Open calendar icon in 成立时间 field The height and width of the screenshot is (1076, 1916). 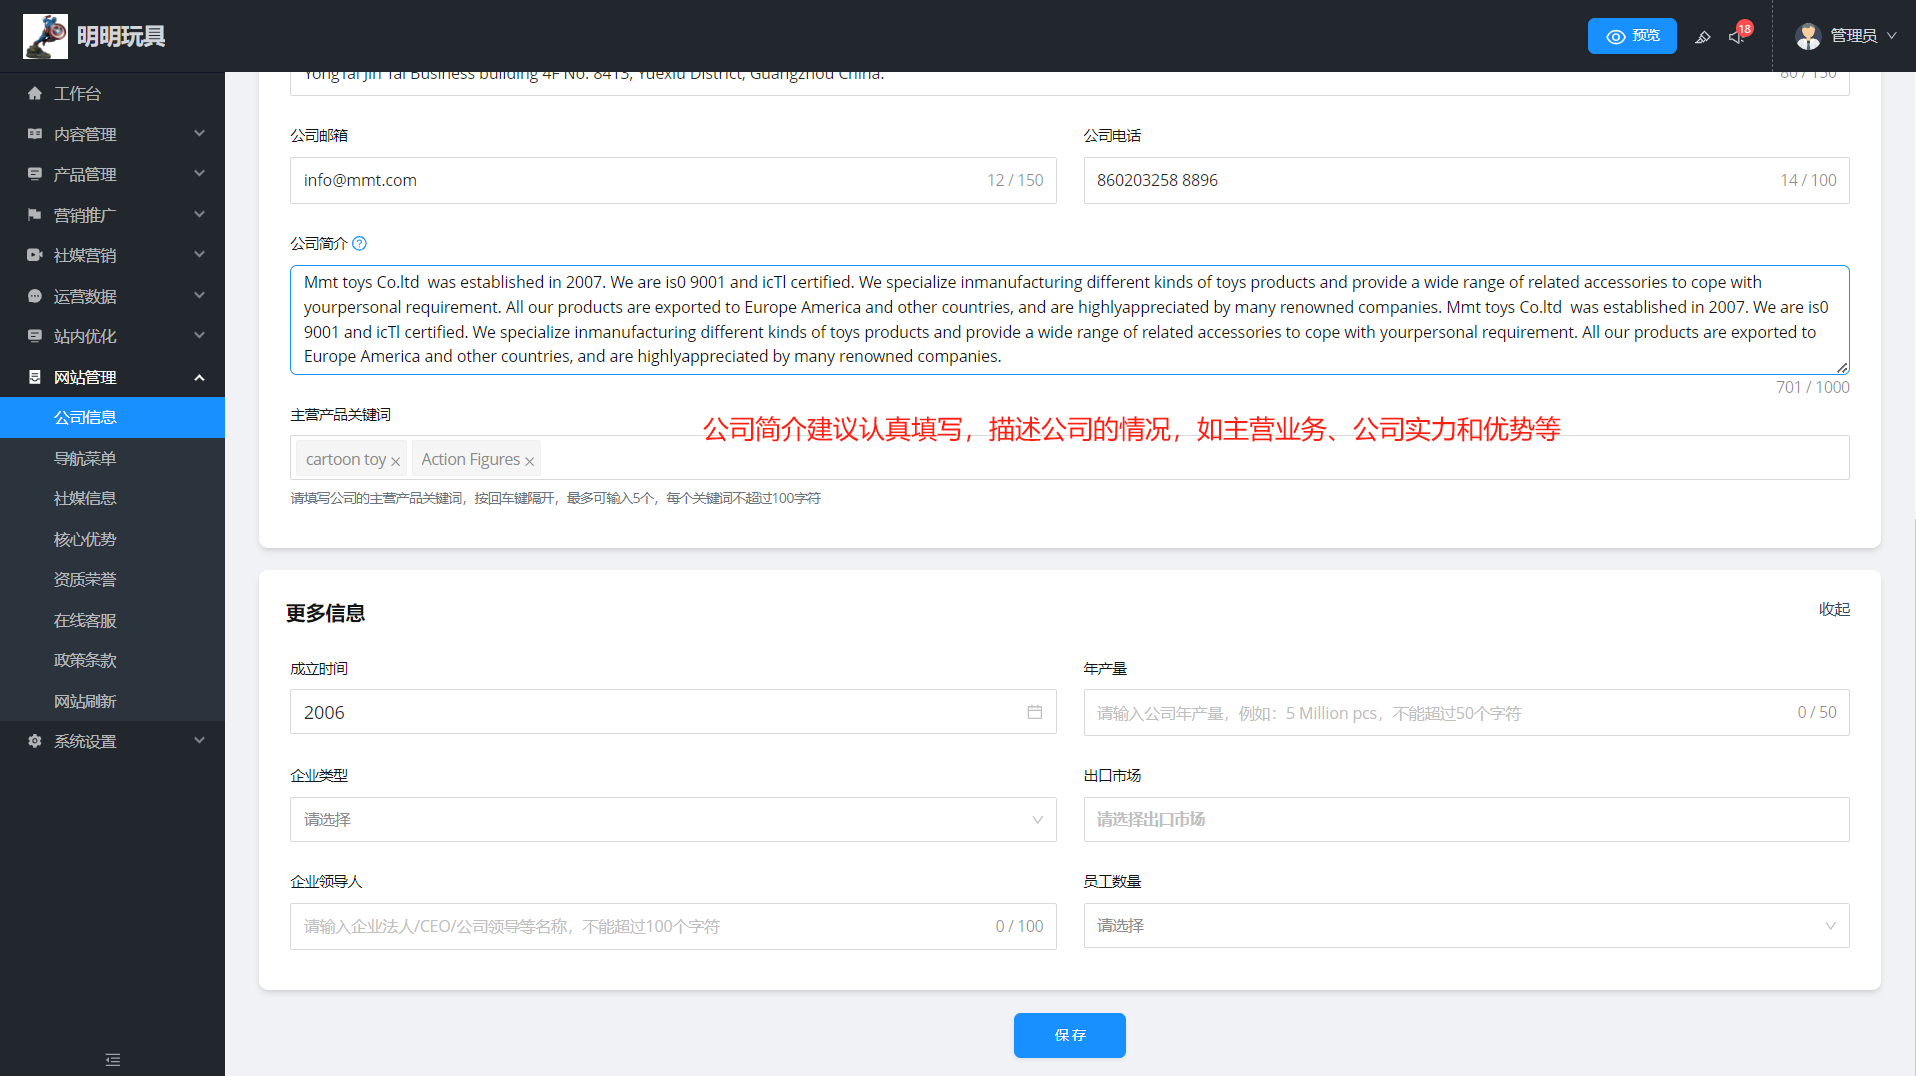coord(1035,712)
